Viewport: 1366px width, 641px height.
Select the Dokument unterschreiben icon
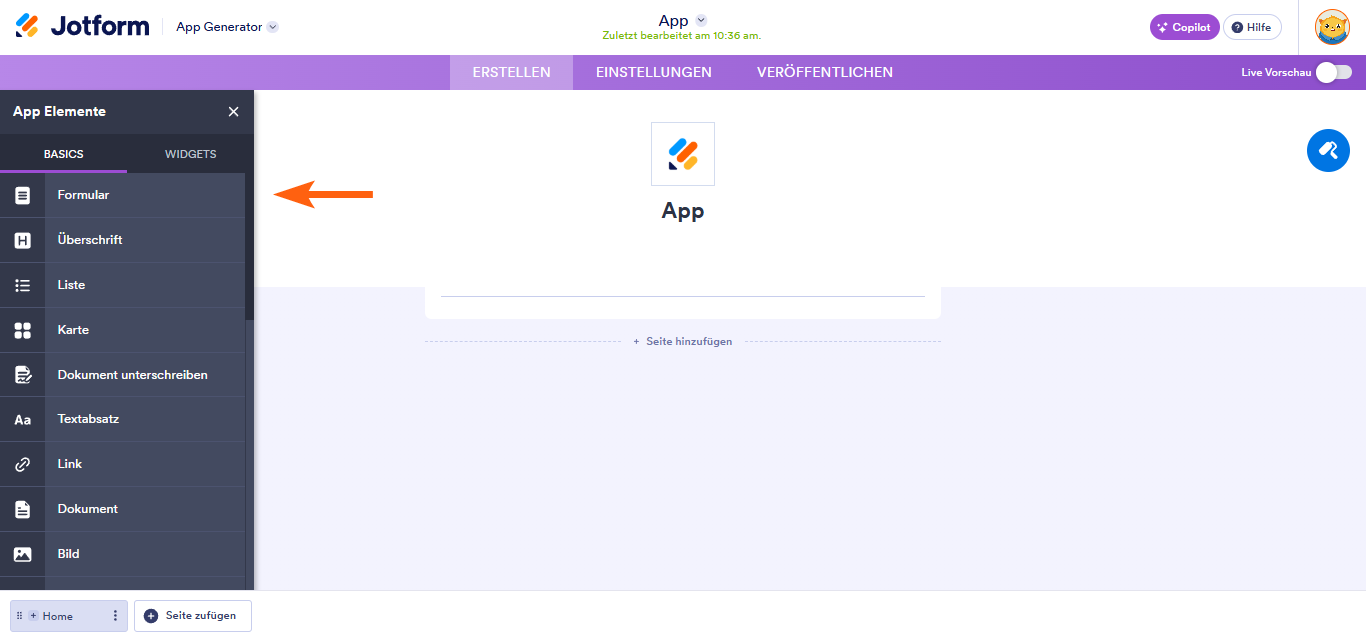(23, 374)
